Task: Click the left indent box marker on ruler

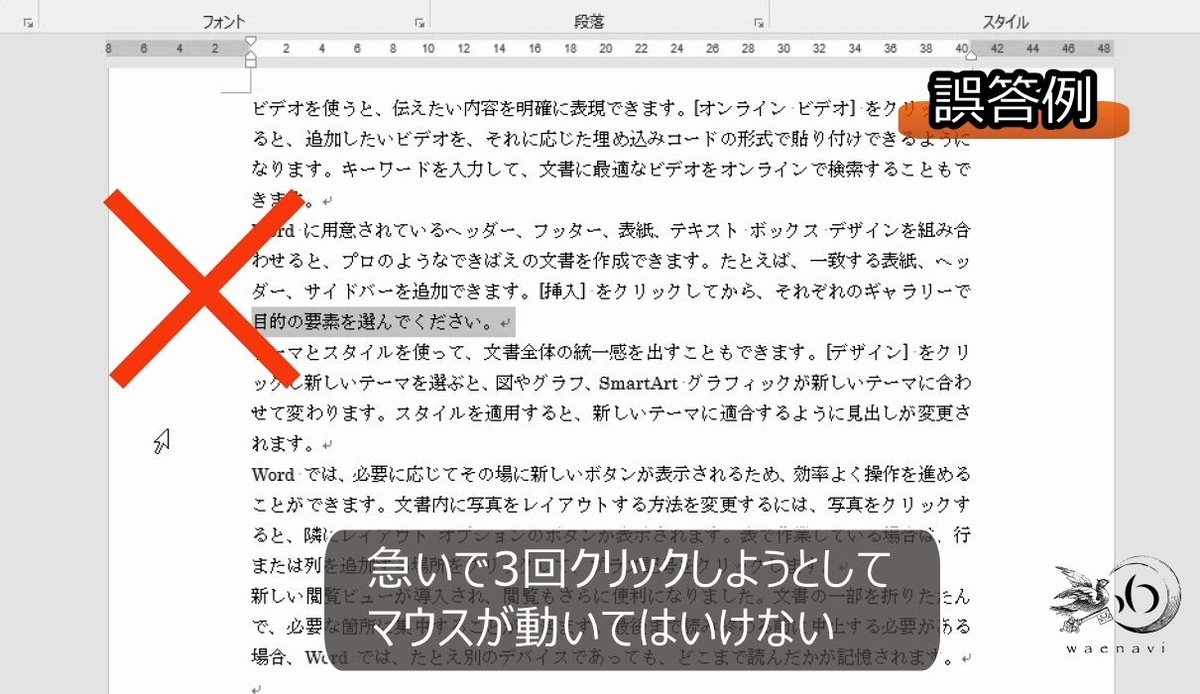Action: pyautogui.click(x=250, y=63)
